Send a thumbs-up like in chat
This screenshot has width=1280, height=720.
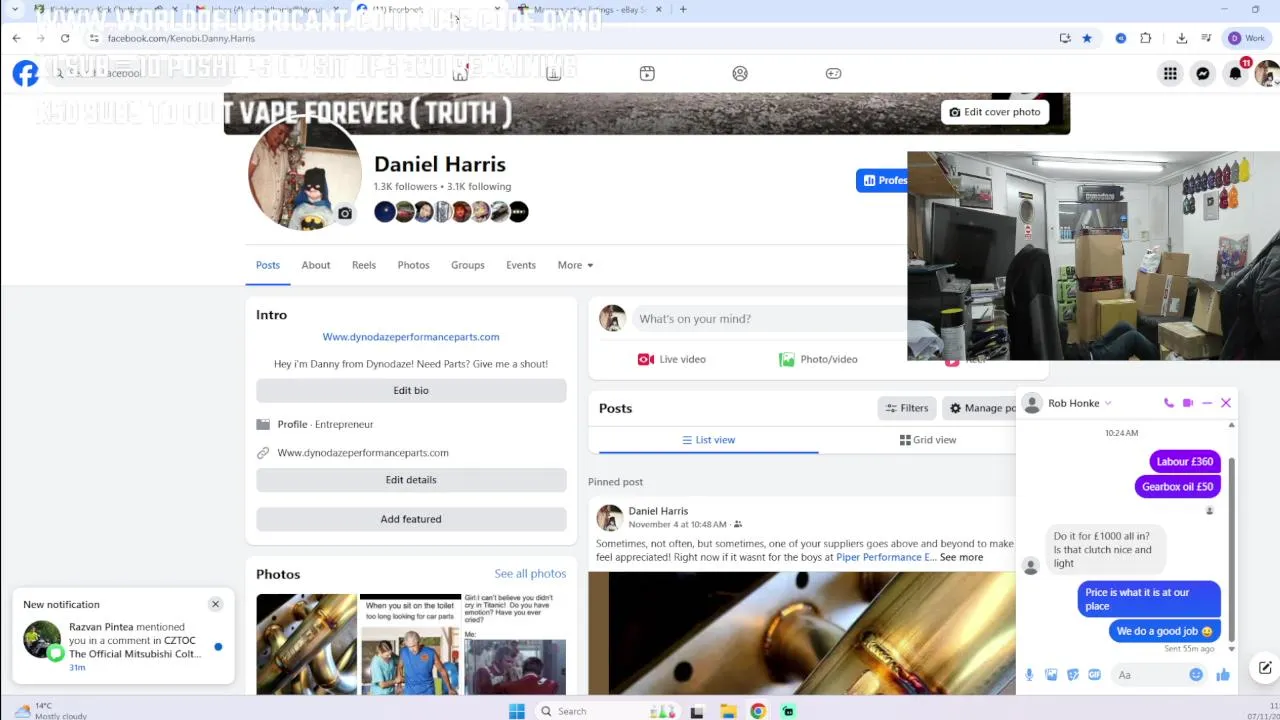click(x=1223, y=675)
